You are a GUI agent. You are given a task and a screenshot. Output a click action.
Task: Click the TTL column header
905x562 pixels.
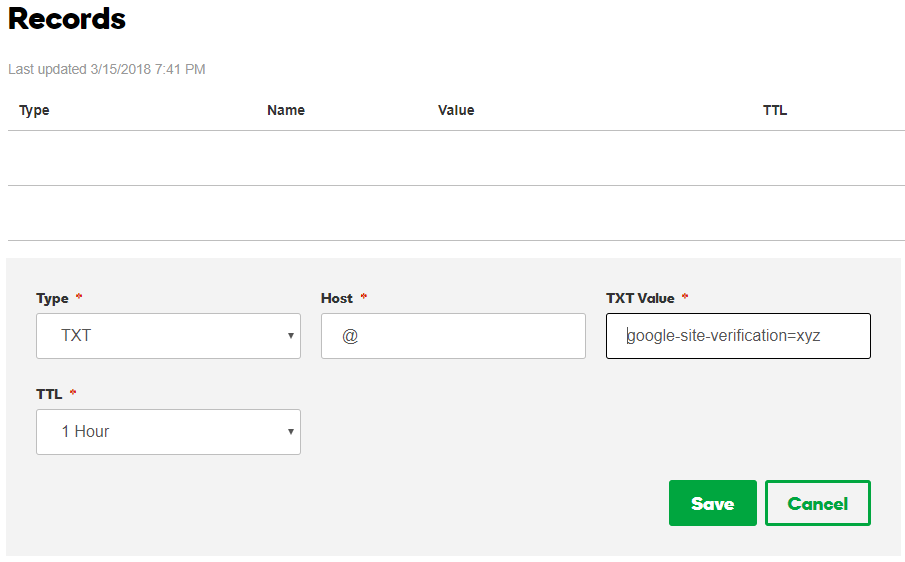click(x=775, y=110)
